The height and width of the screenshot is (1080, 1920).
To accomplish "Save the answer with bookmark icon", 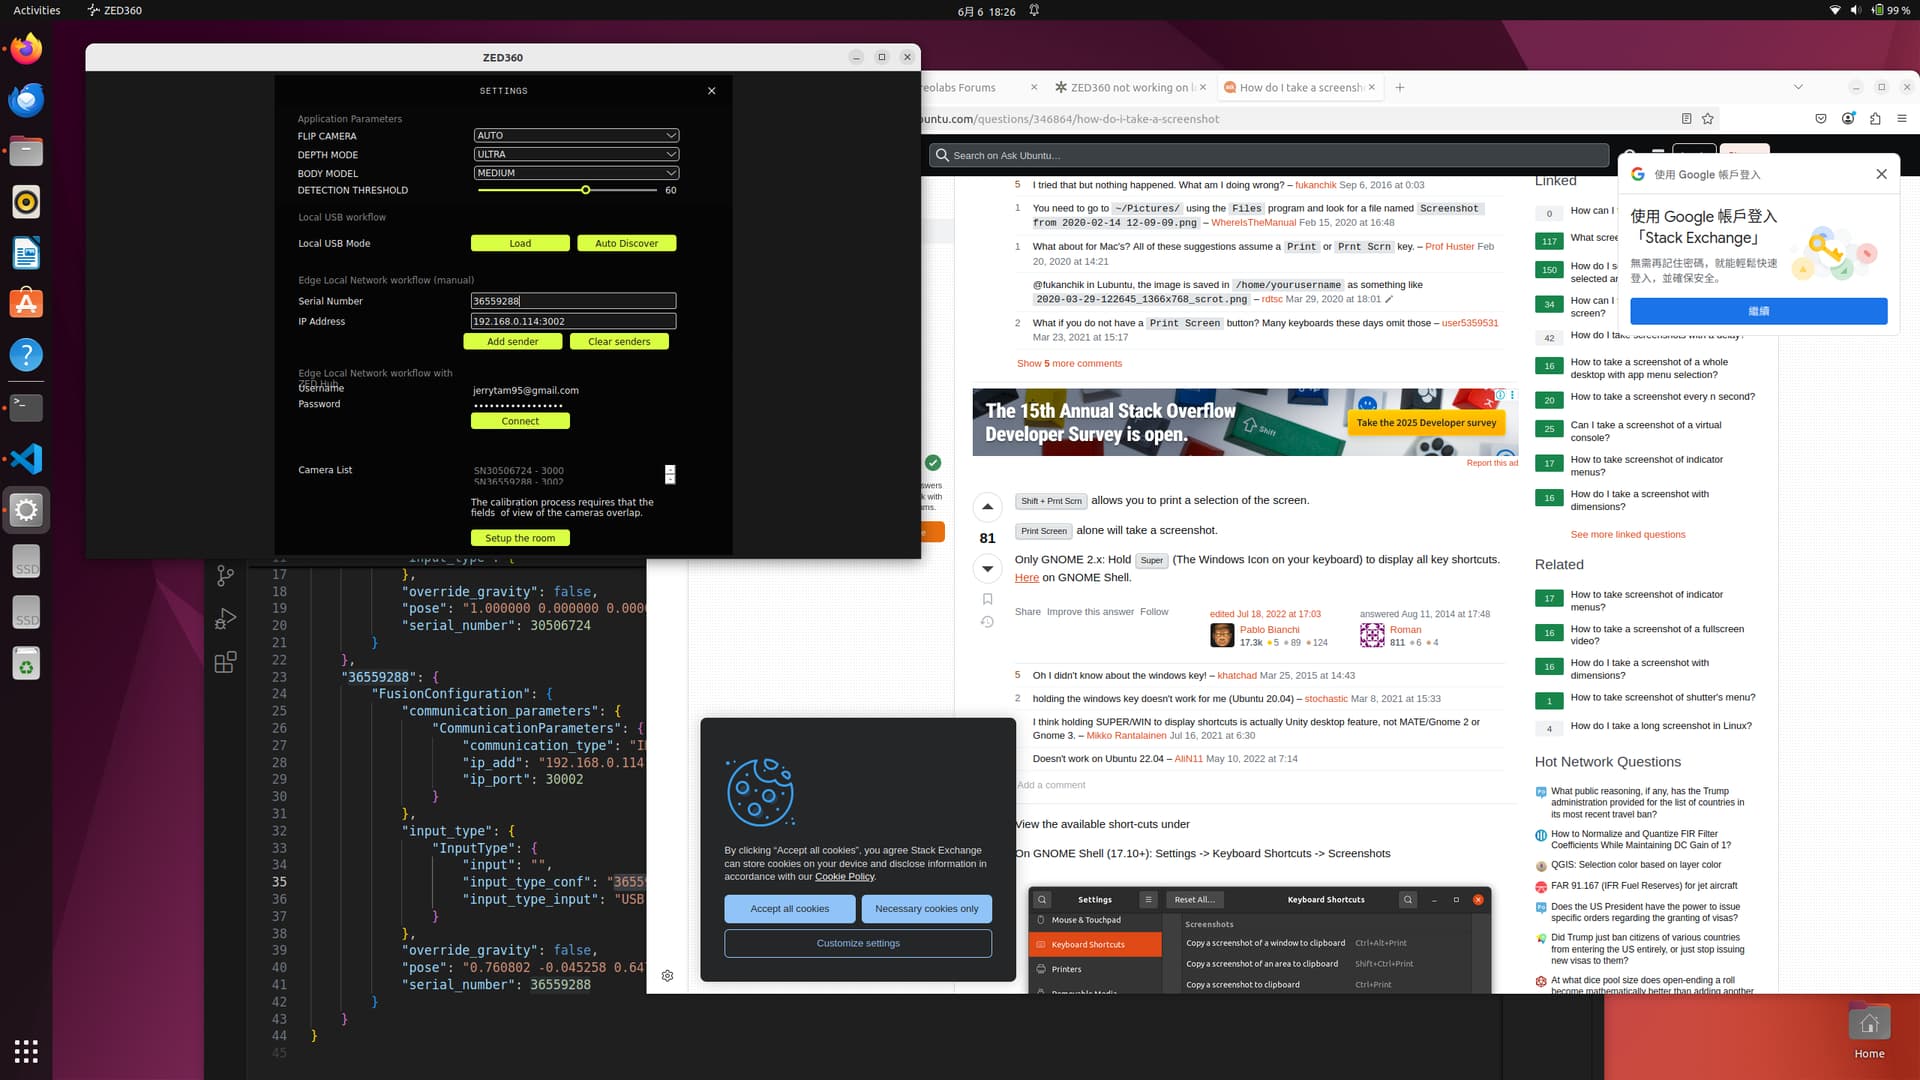I will click(987, 599).
